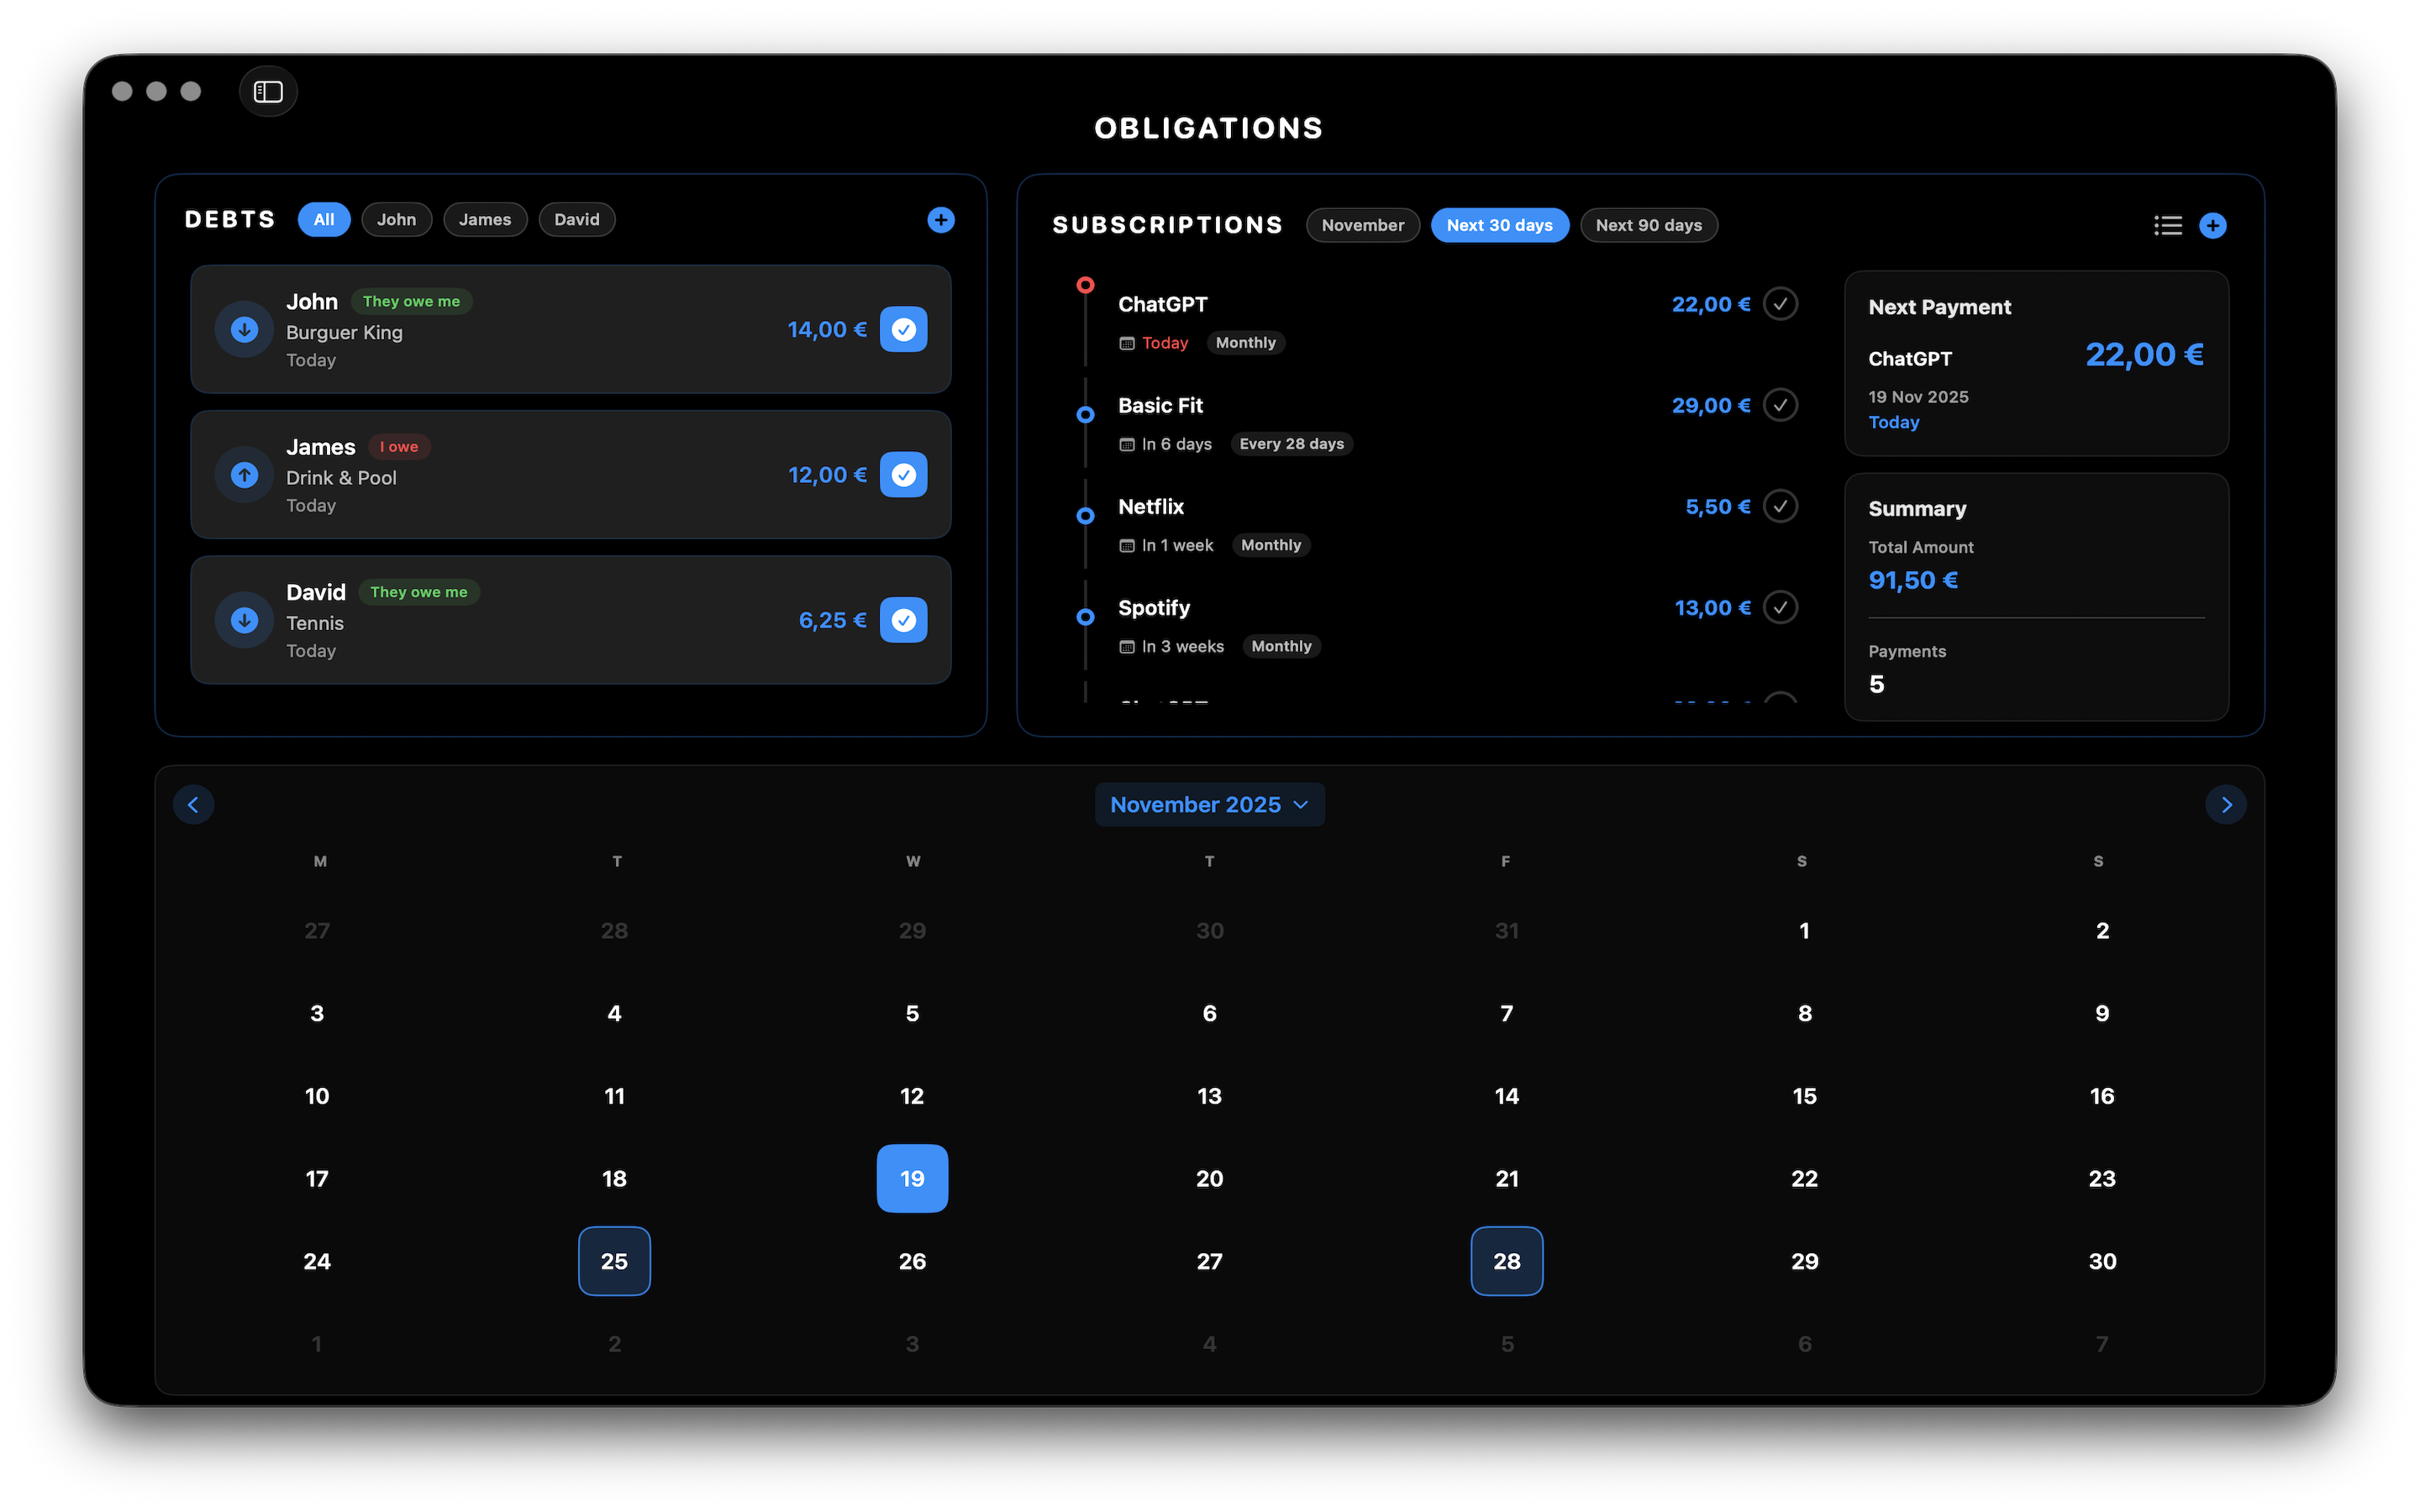Screen dimensions: 2420x1512
Task: Mark the ChatGPT payment as paid
Action: coord(1781,304)
